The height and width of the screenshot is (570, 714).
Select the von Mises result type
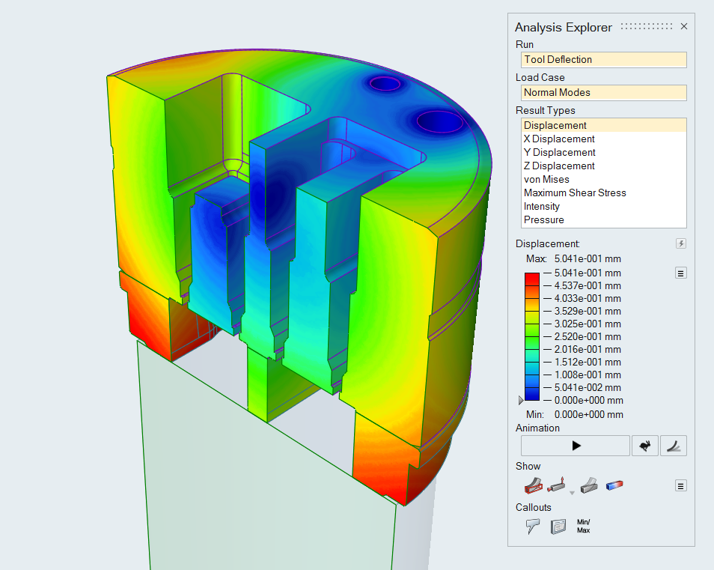click(546, 179)
